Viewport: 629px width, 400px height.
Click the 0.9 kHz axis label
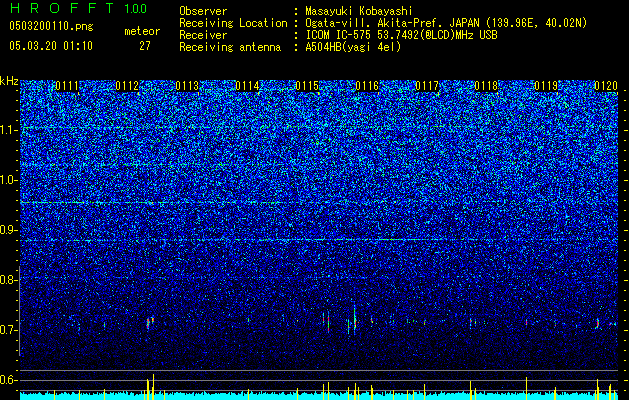coord(9,230)
